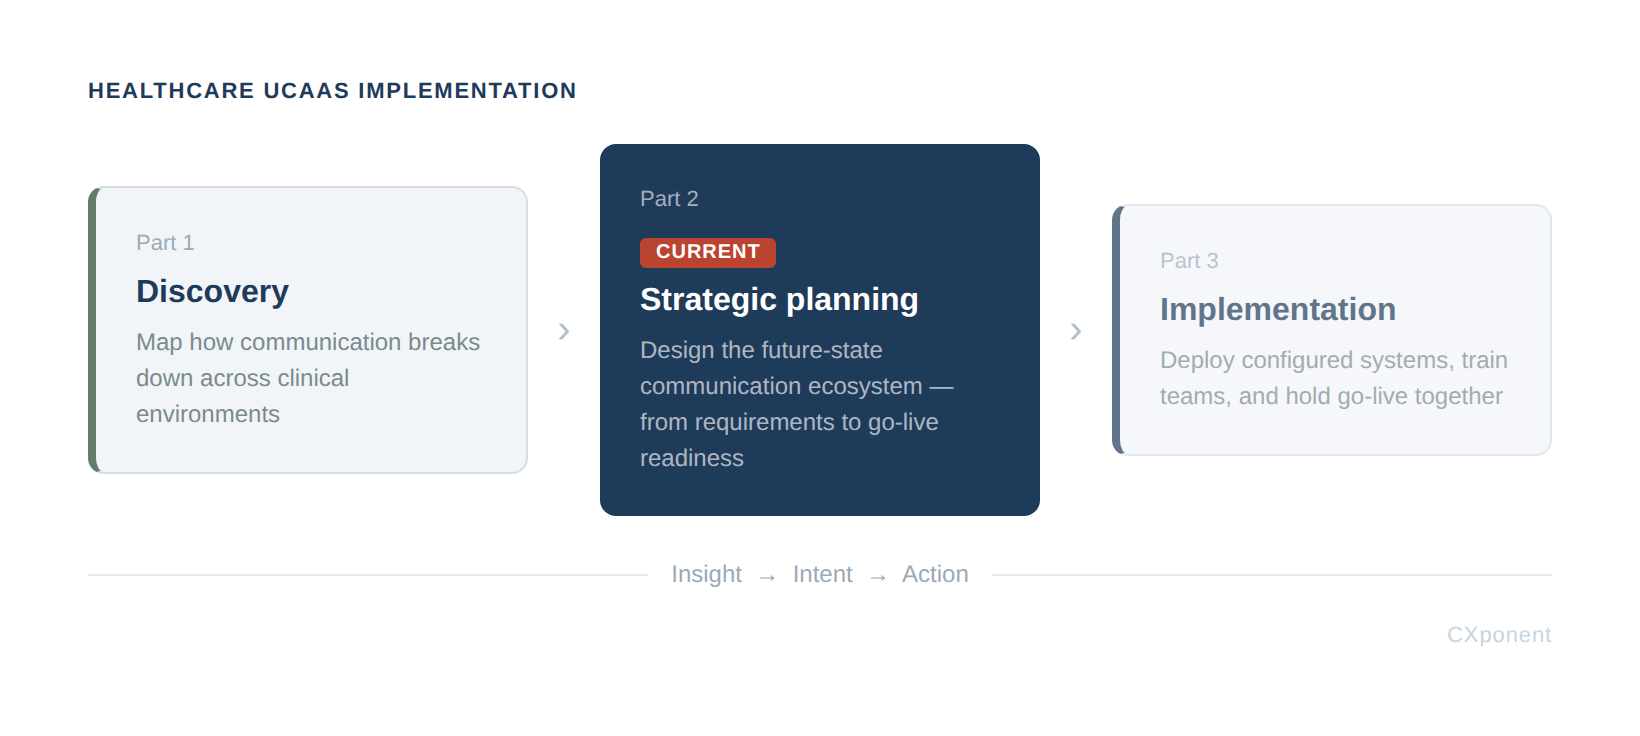The height and width of the screenshot is (736, 1640).
Task: Select the Part 2 label
Action: point(669,198)
